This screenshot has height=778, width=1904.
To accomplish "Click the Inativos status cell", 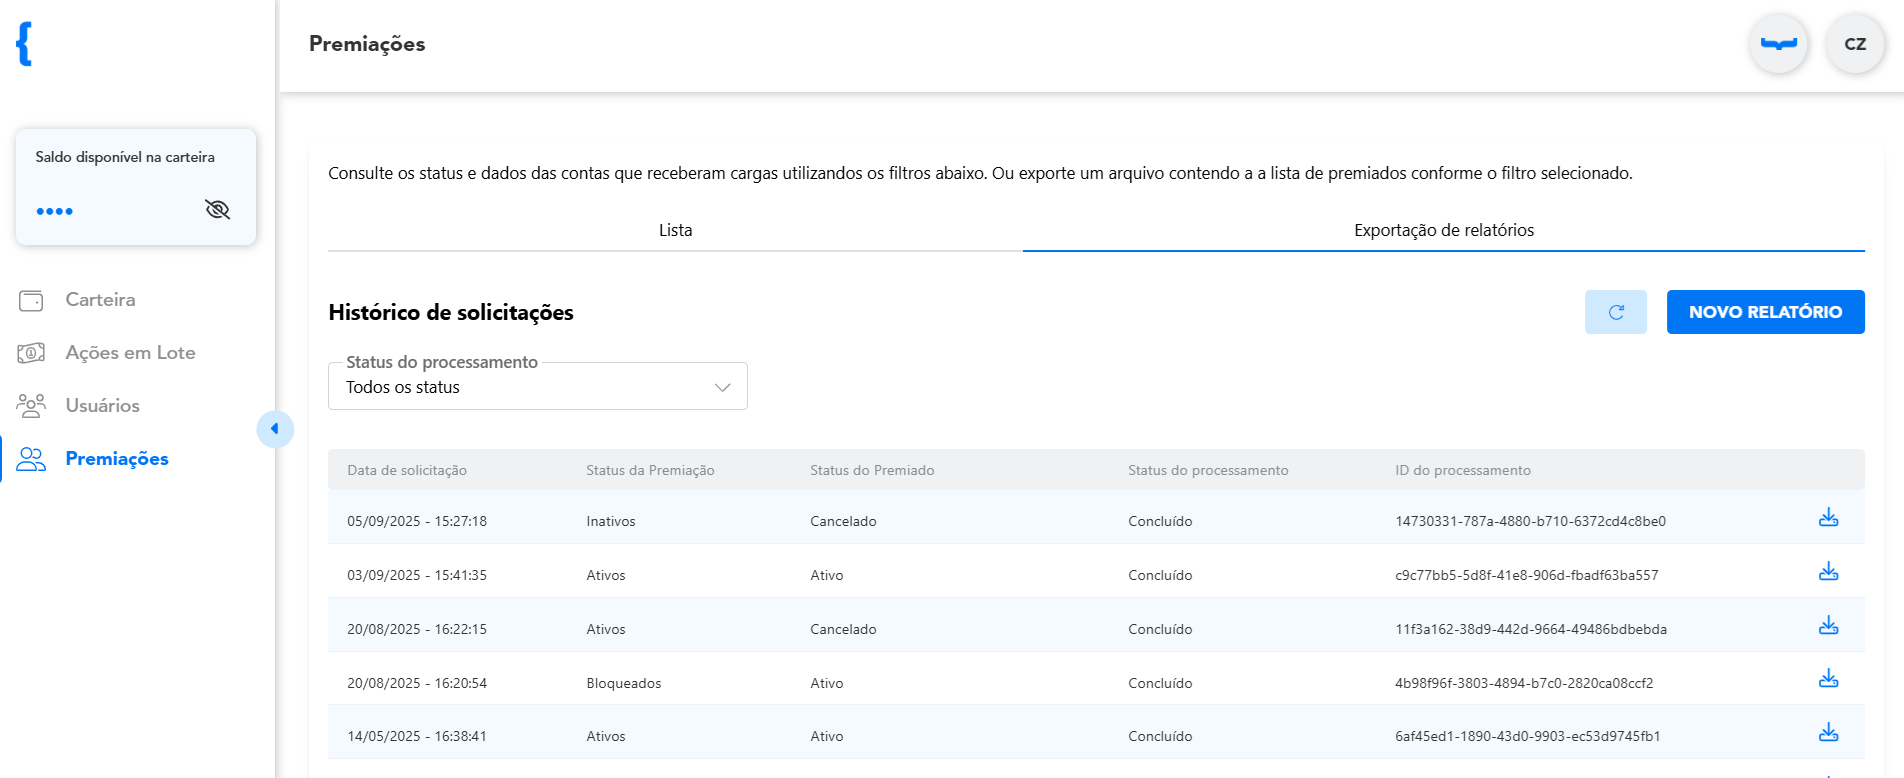I will pyautogui.click(x=611, y=521).
